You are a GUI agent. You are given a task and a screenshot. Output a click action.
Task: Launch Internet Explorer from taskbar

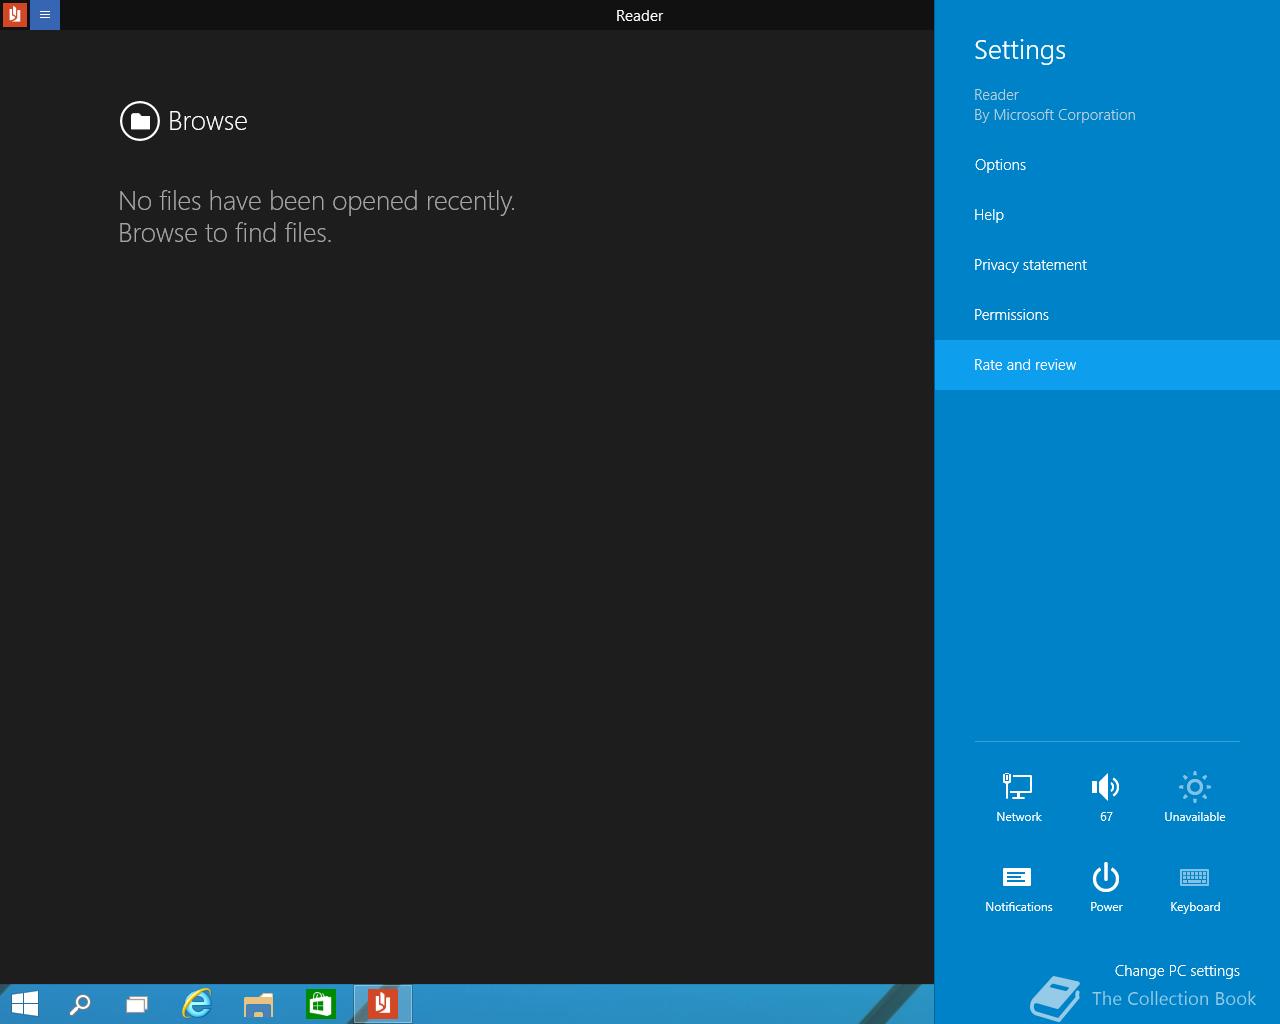pos(197,1004)
